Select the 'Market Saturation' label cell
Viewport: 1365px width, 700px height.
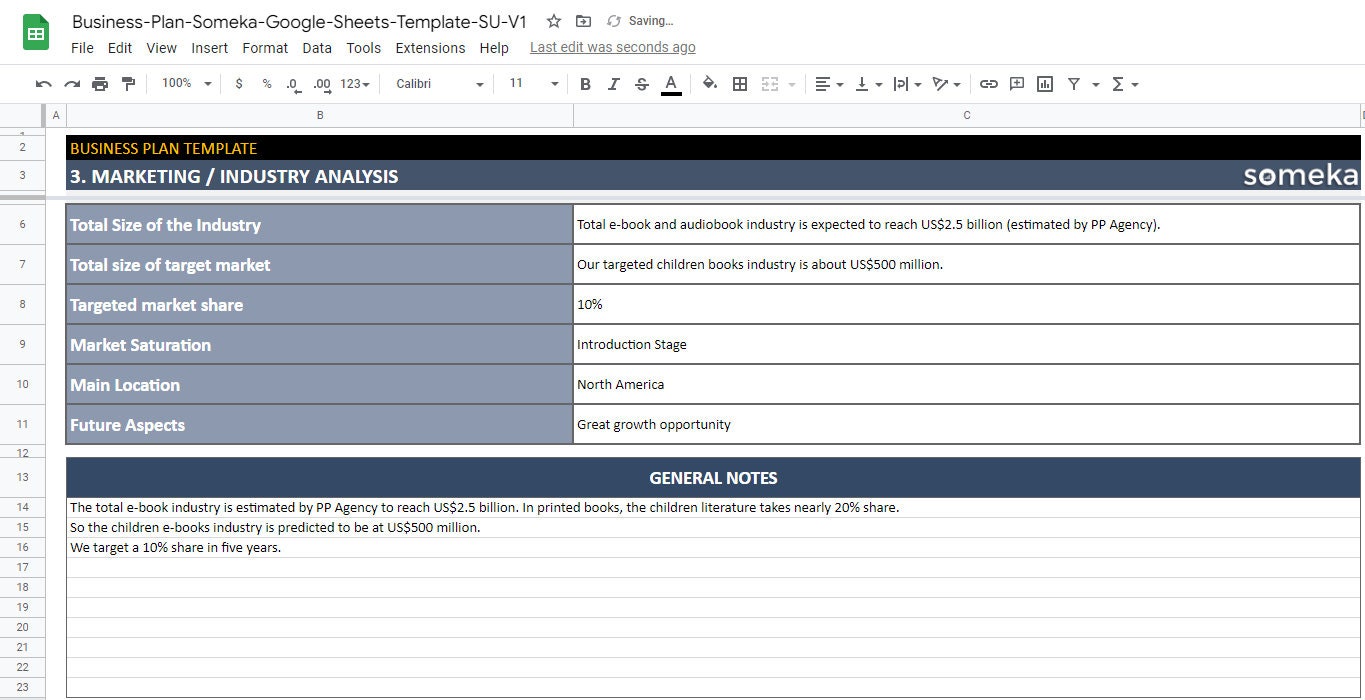pos(320,344)
